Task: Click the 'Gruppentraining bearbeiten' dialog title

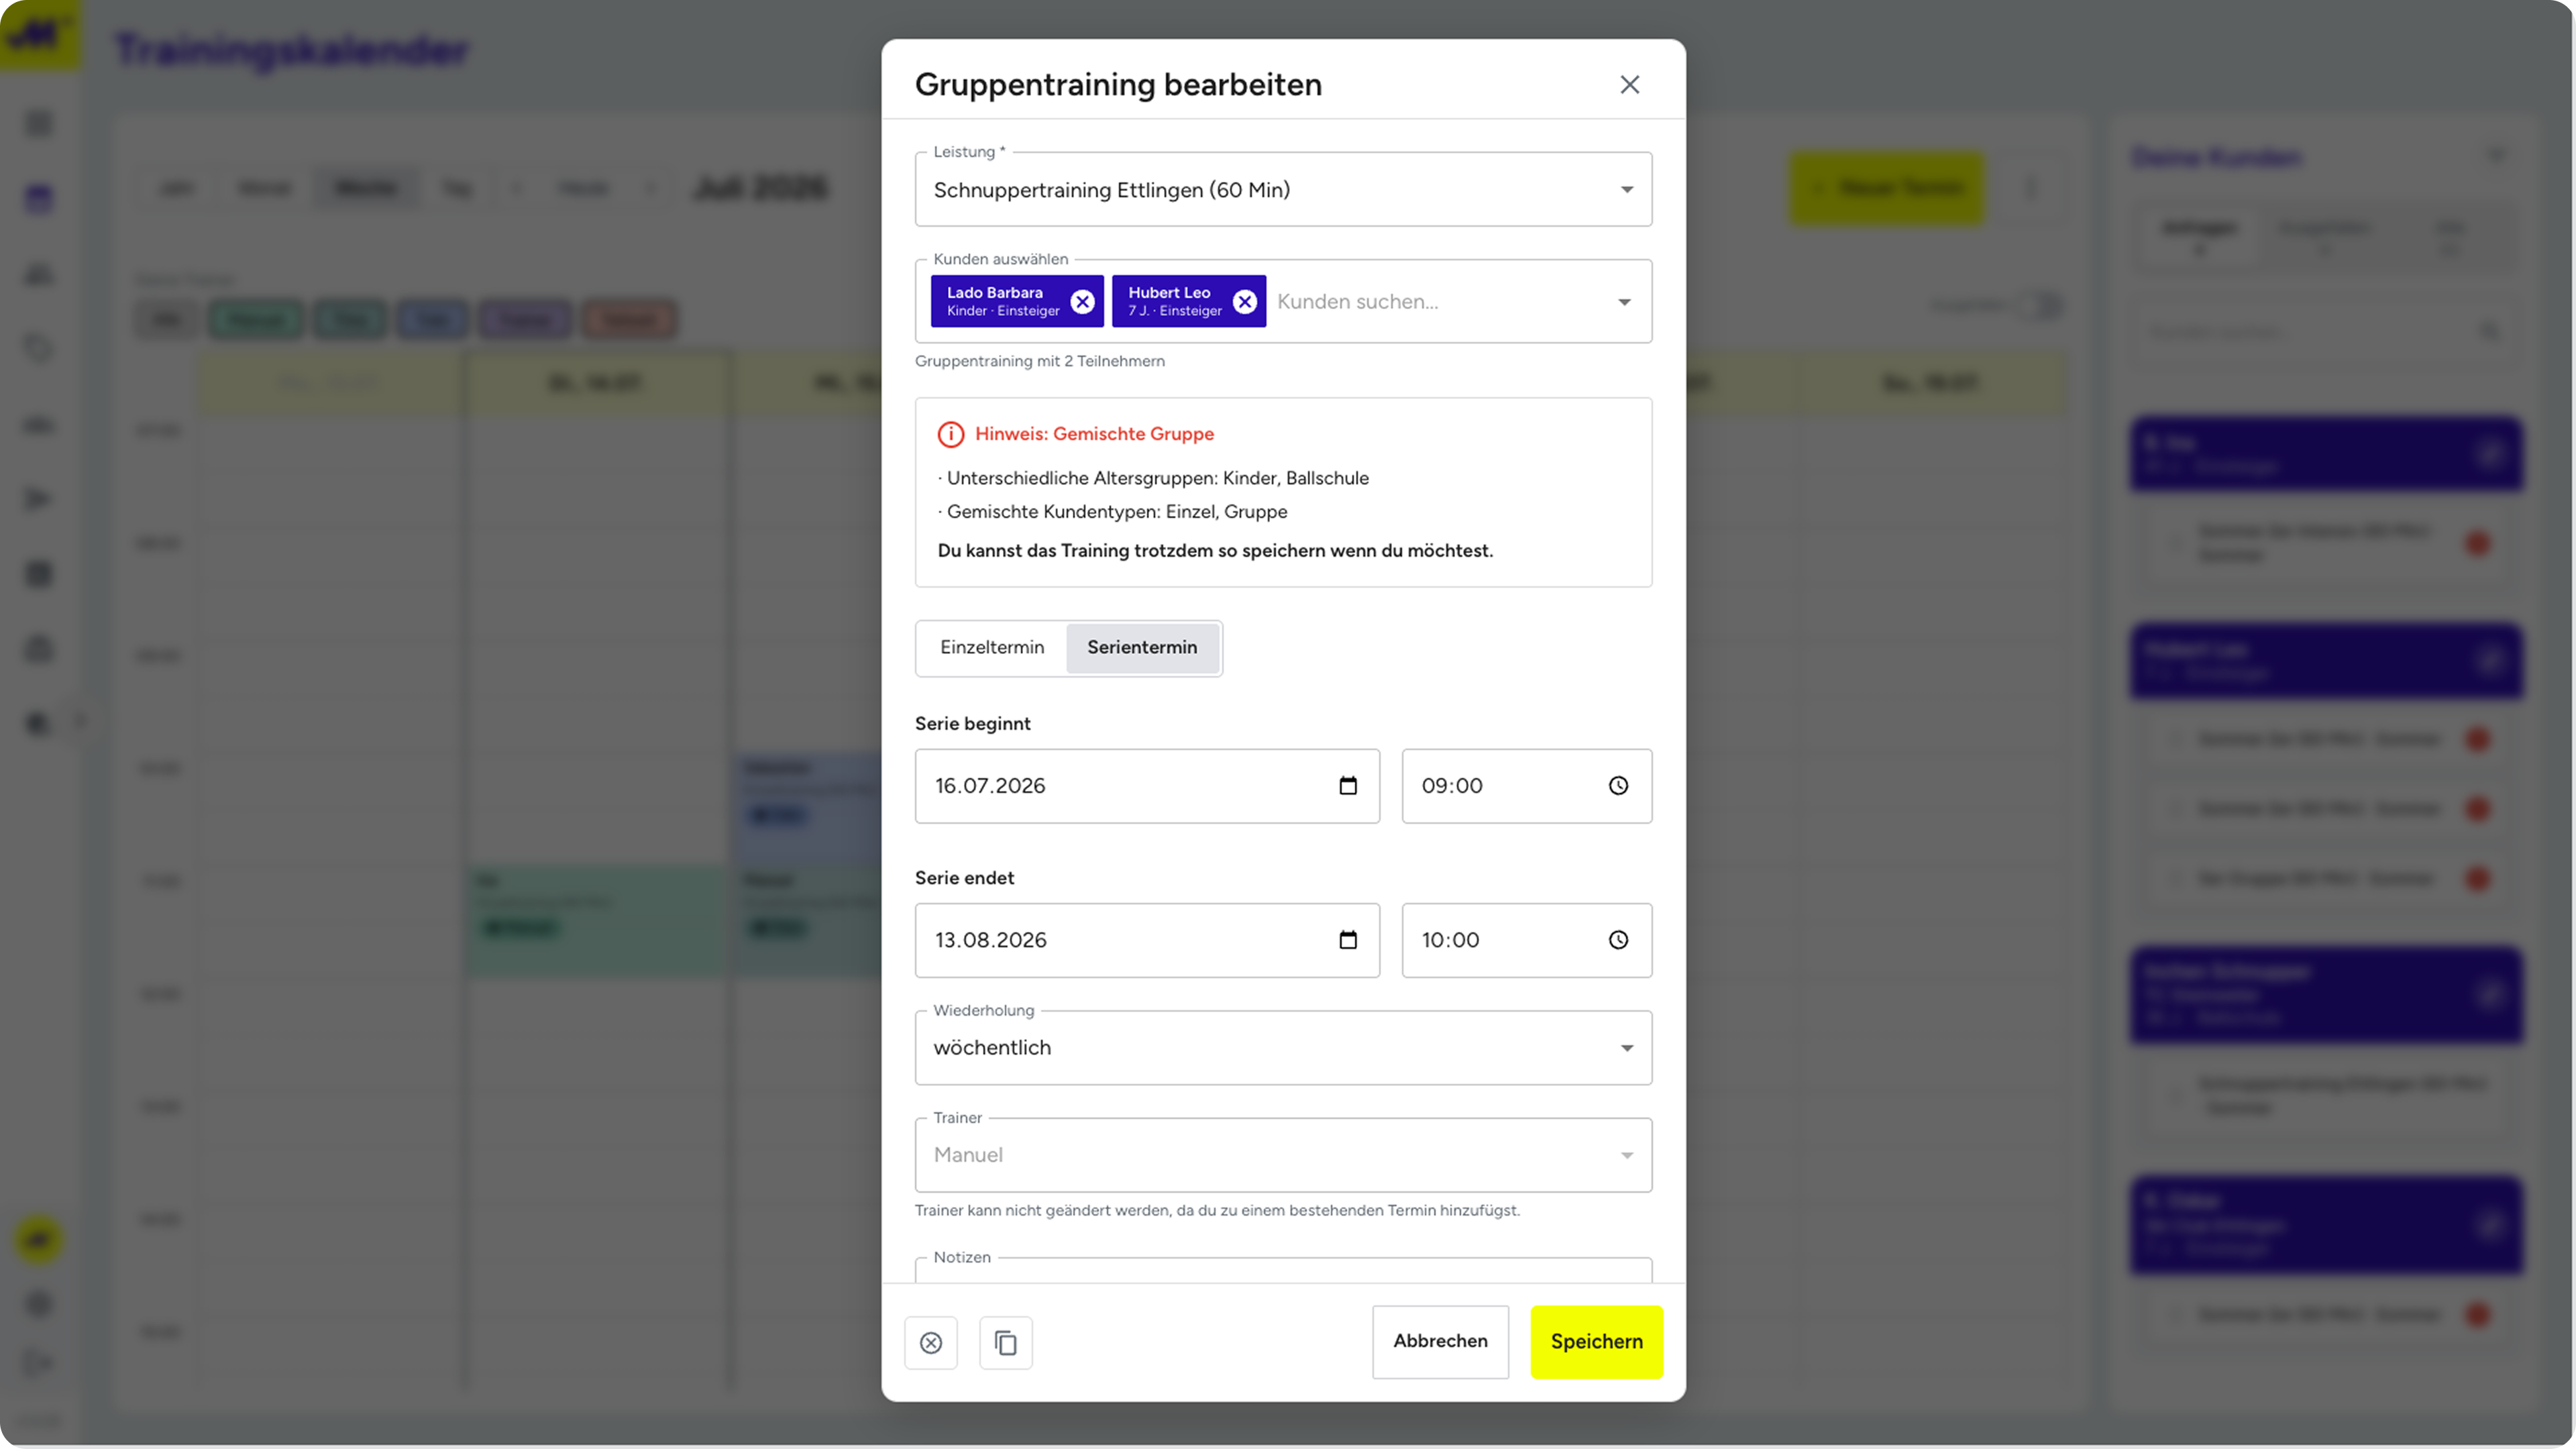Action: click(1118, 85)
